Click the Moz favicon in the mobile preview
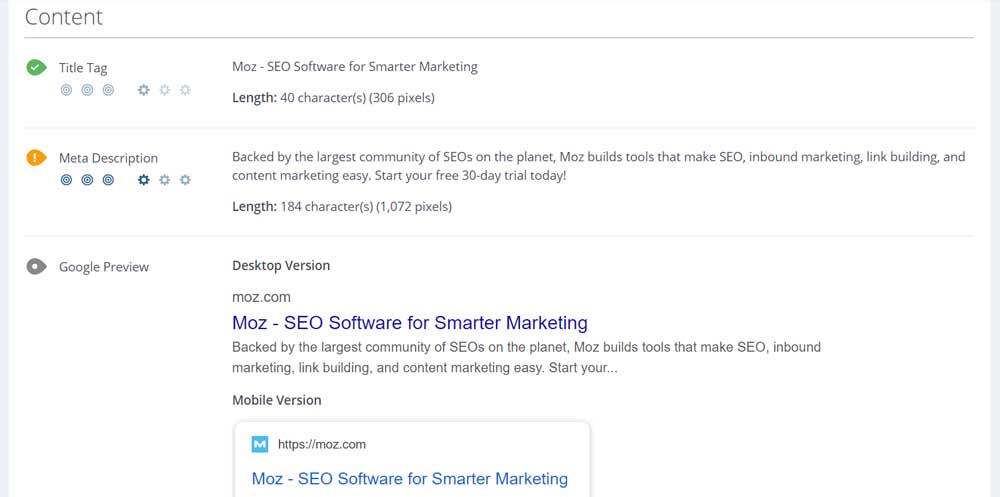The image size is (1000, 497). click(260, 444)
